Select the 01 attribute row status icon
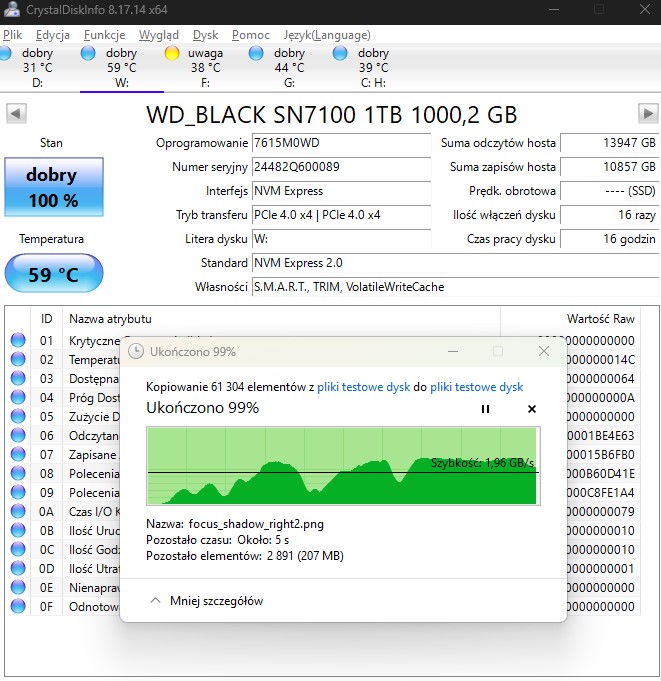The height and width of the screenshot is (681, 661). [18, 341]
